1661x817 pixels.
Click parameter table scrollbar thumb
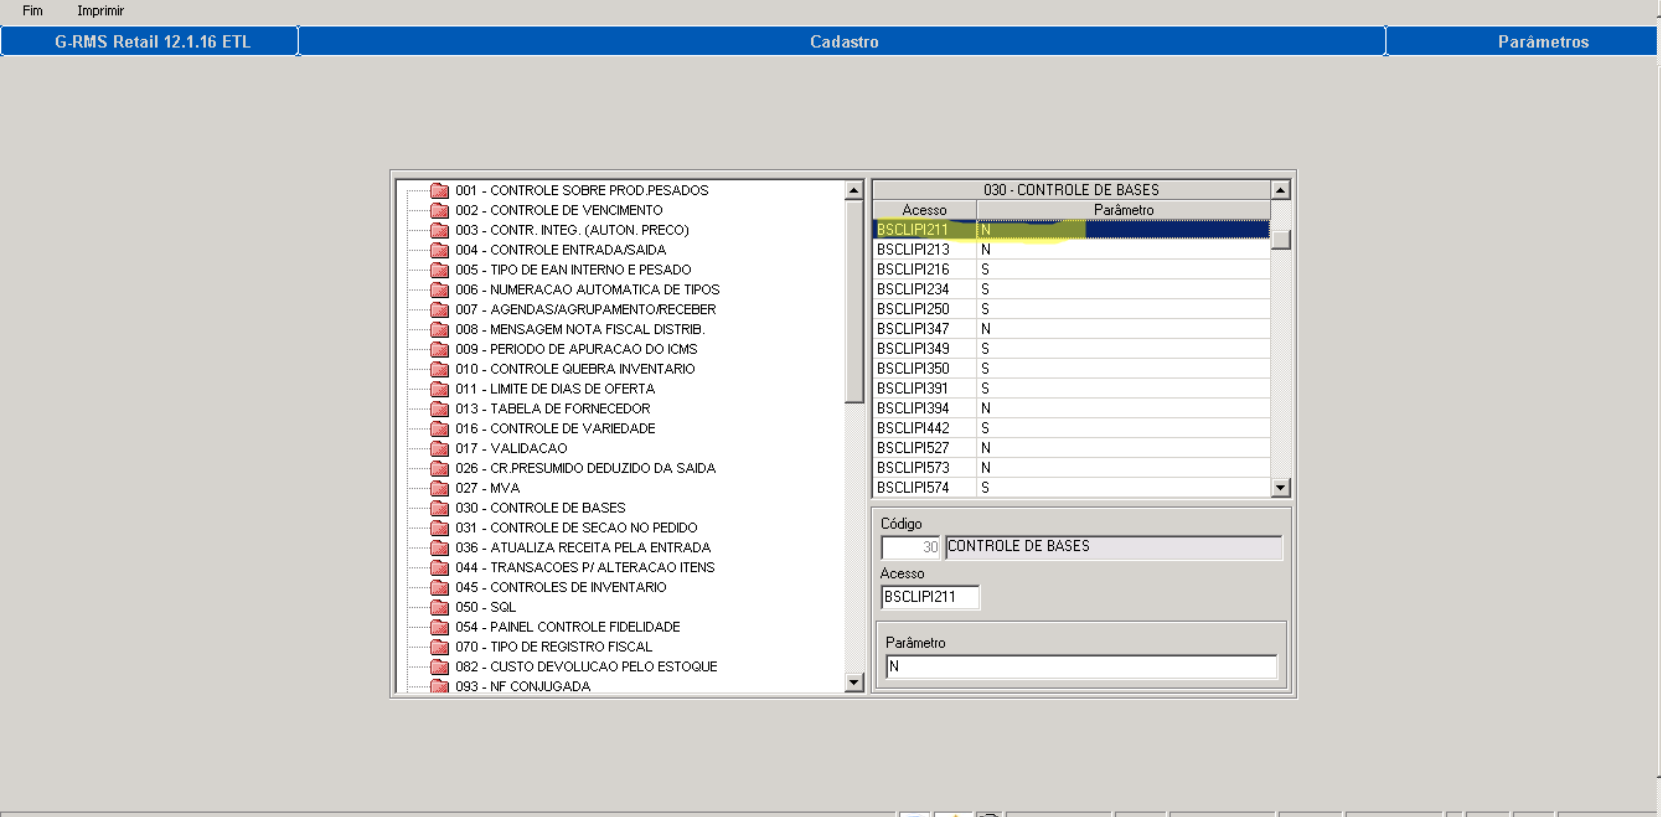[x=1280, y=240]
